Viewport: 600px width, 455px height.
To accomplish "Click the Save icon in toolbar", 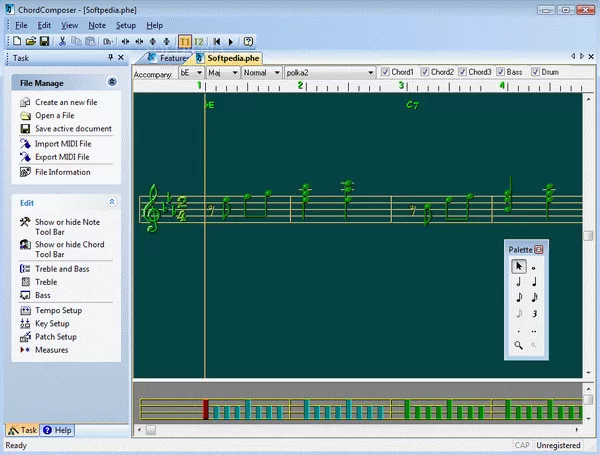I will point(45,41).
